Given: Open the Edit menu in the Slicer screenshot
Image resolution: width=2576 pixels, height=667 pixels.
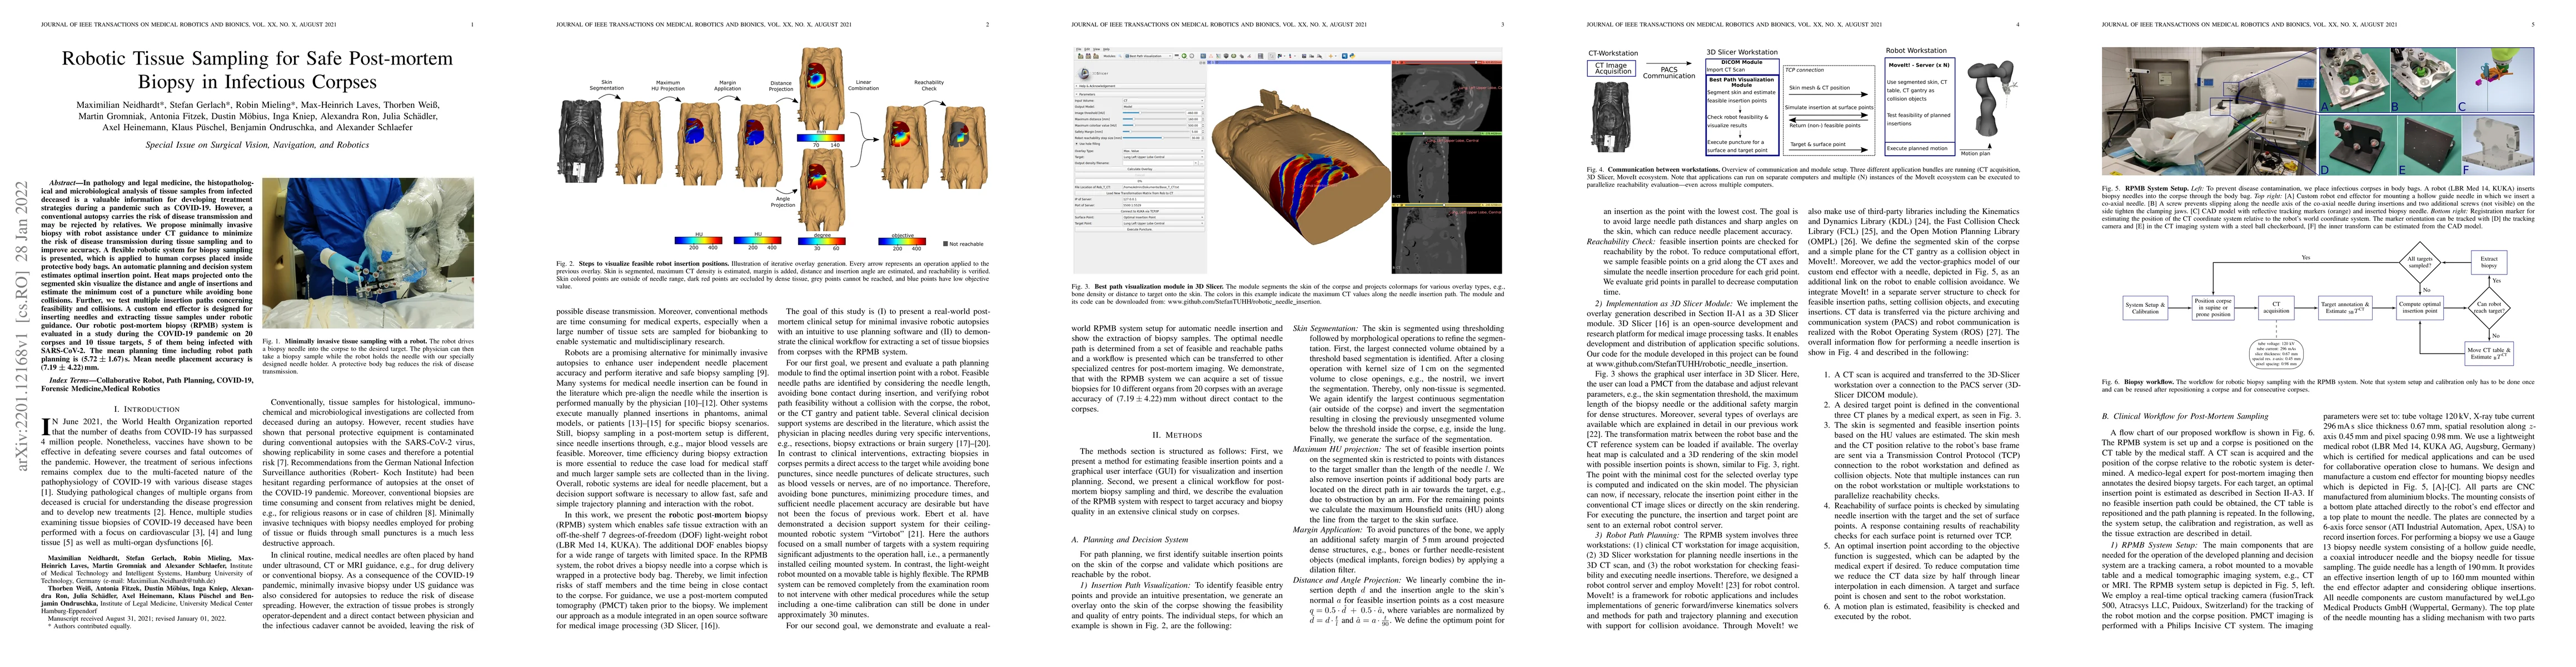Looking at the screenshot, I should 1087,50.
